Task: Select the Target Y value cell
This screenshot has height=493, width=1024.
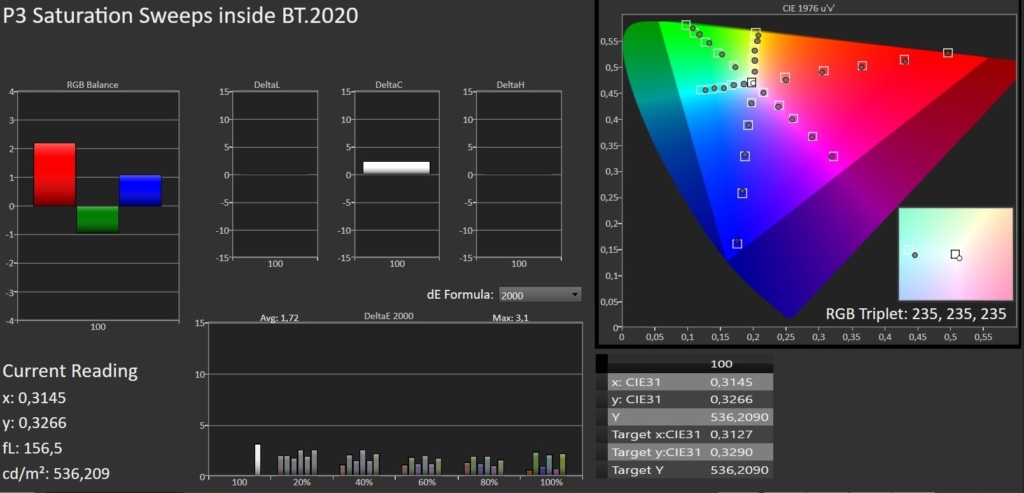Action: pyautogui.click(x=739, y=470)
